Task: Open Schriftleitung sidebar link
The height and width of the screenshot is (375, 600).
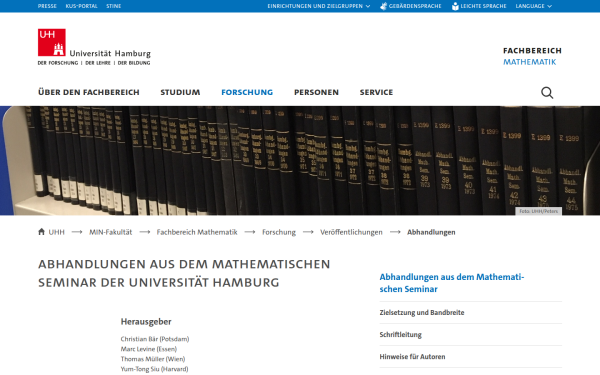Action: (x=400, y=334)
